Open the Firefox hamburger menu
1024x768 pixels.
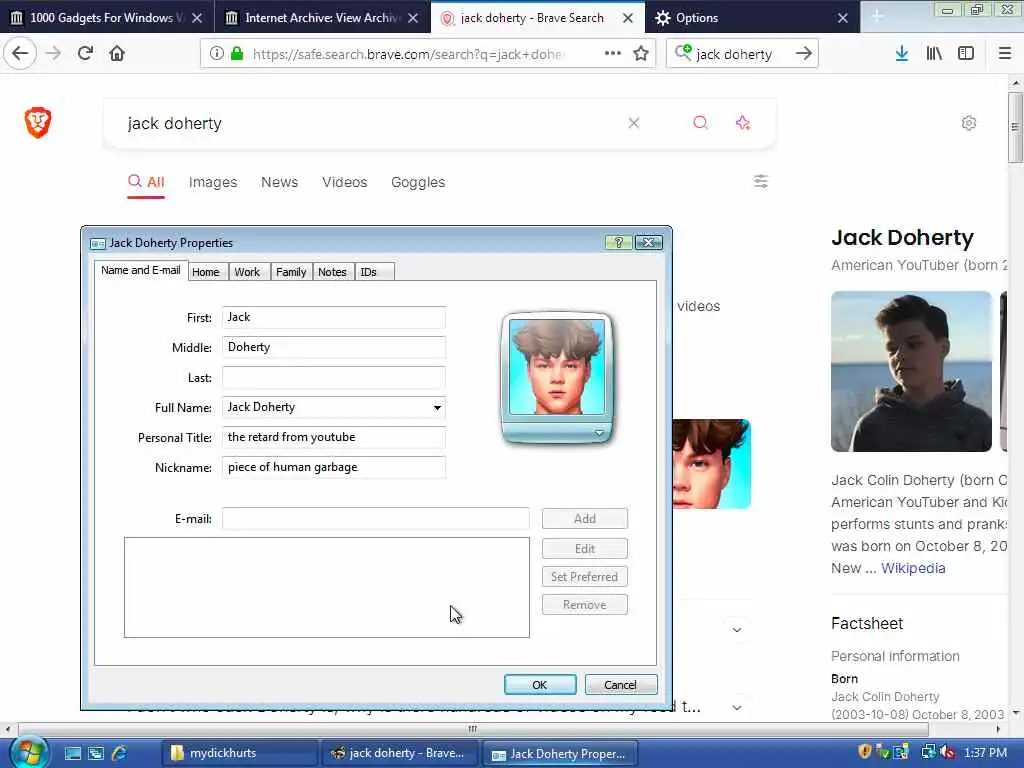1005,54
